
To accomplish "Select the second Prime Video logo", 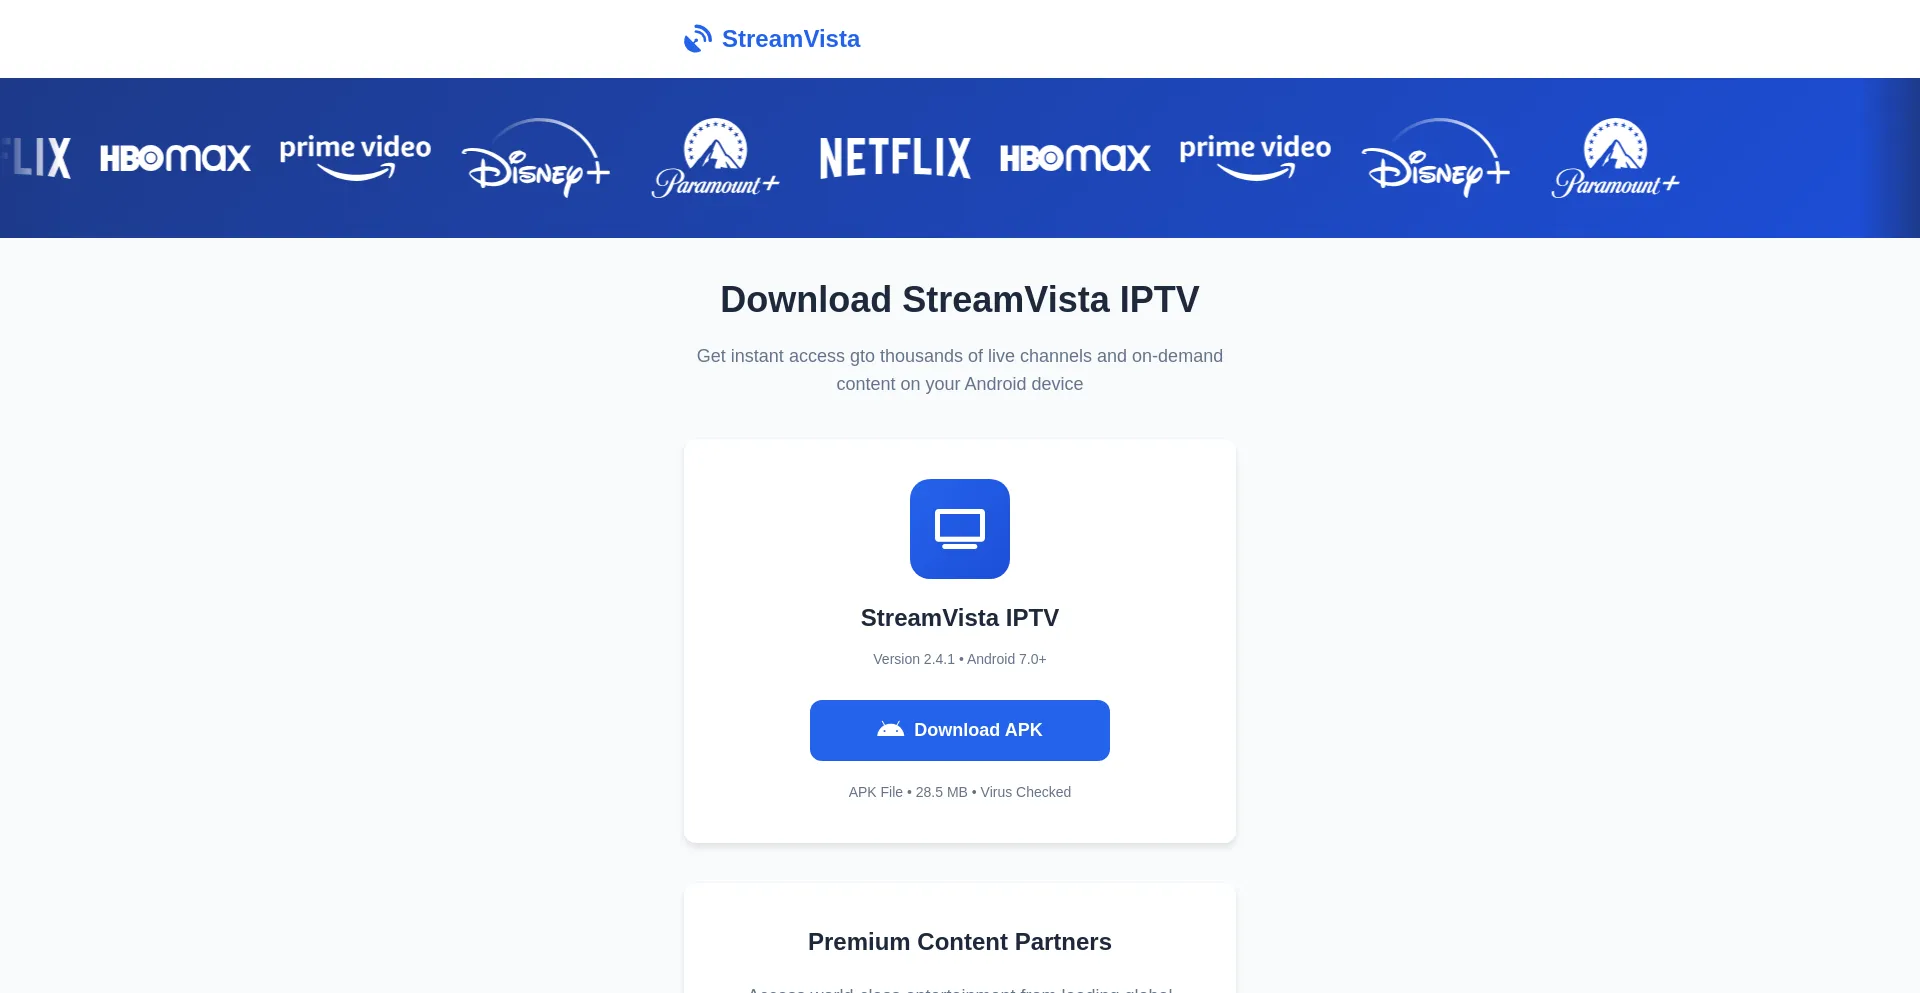I will pos(1255,158).
